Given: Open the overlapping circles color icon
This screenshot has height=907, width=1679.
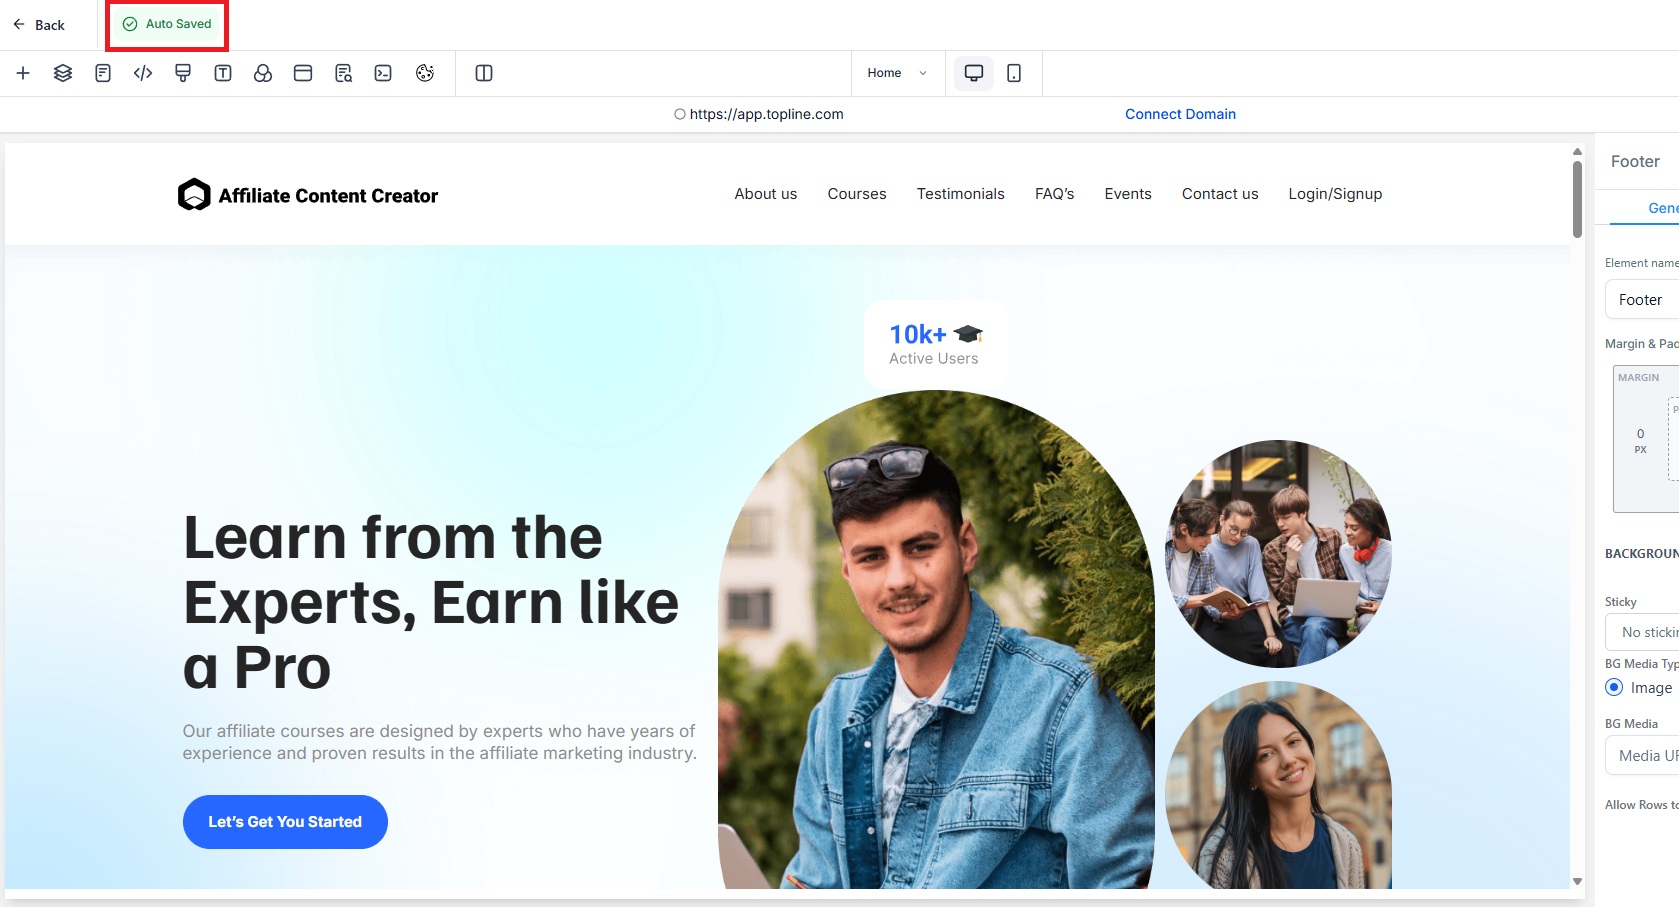Looking at the screenshot, I should (263, 73).
